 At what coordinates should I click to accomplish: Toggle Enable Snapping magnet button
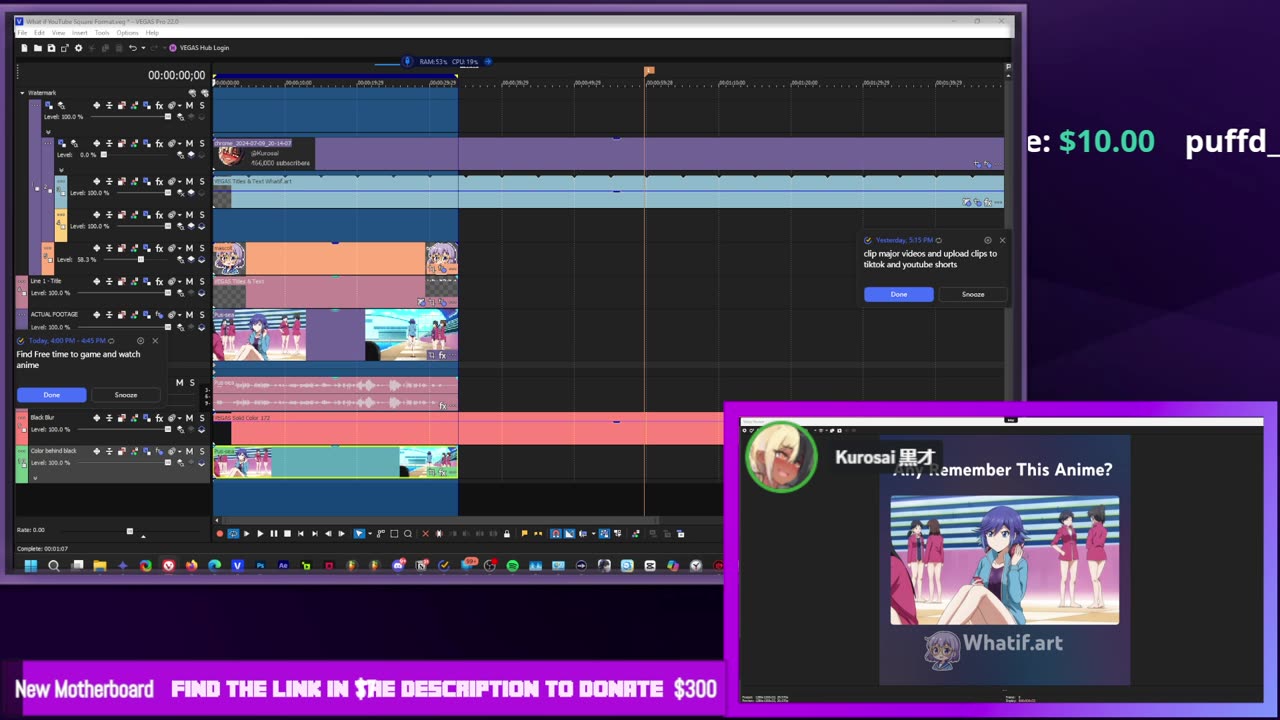point(555,533)
